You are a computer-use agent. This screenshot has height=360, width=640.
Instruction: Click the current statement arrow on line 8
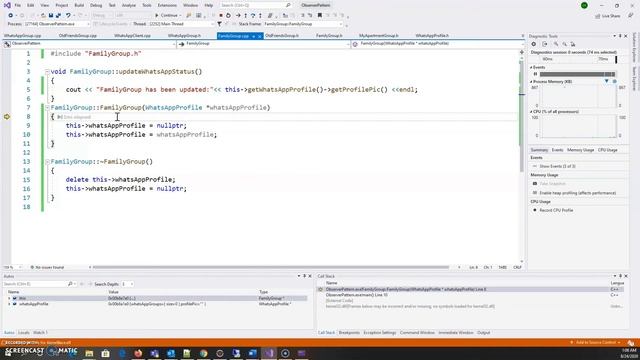pos(7,117)
